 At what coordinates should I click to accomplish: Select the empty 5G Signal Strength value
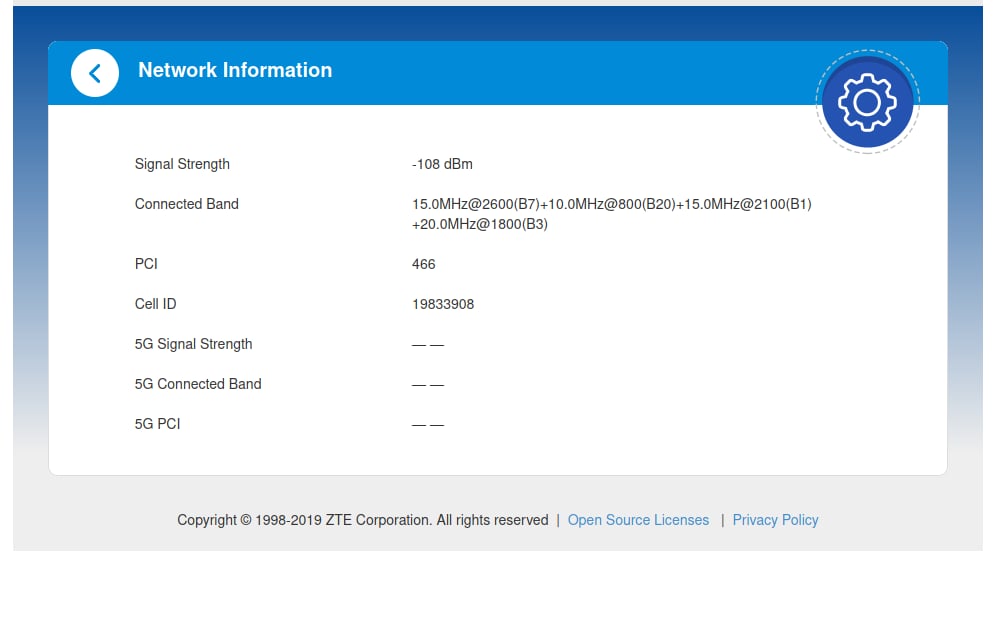[428, 344]
